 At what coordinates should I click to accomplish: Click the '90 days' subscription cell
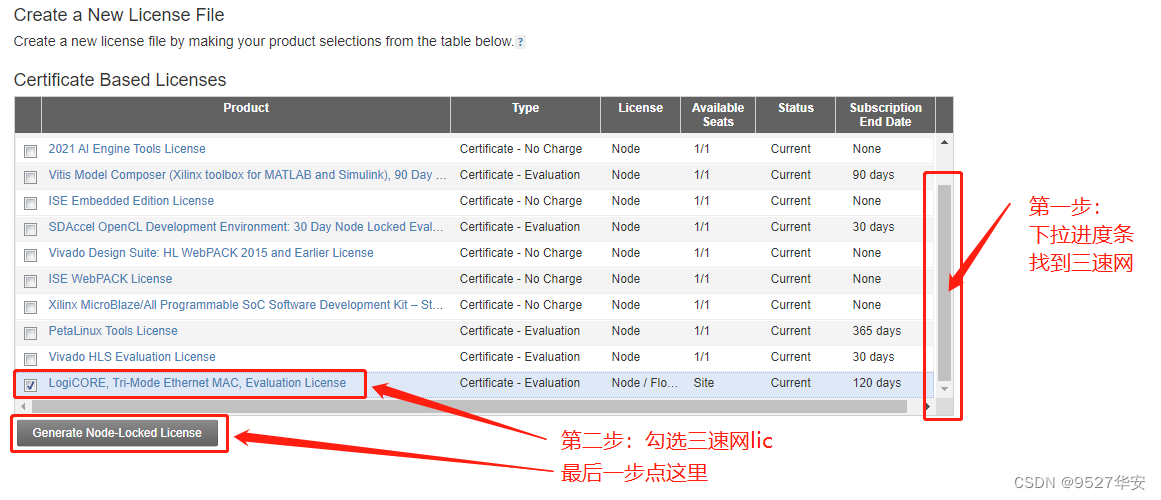(874, 175)
